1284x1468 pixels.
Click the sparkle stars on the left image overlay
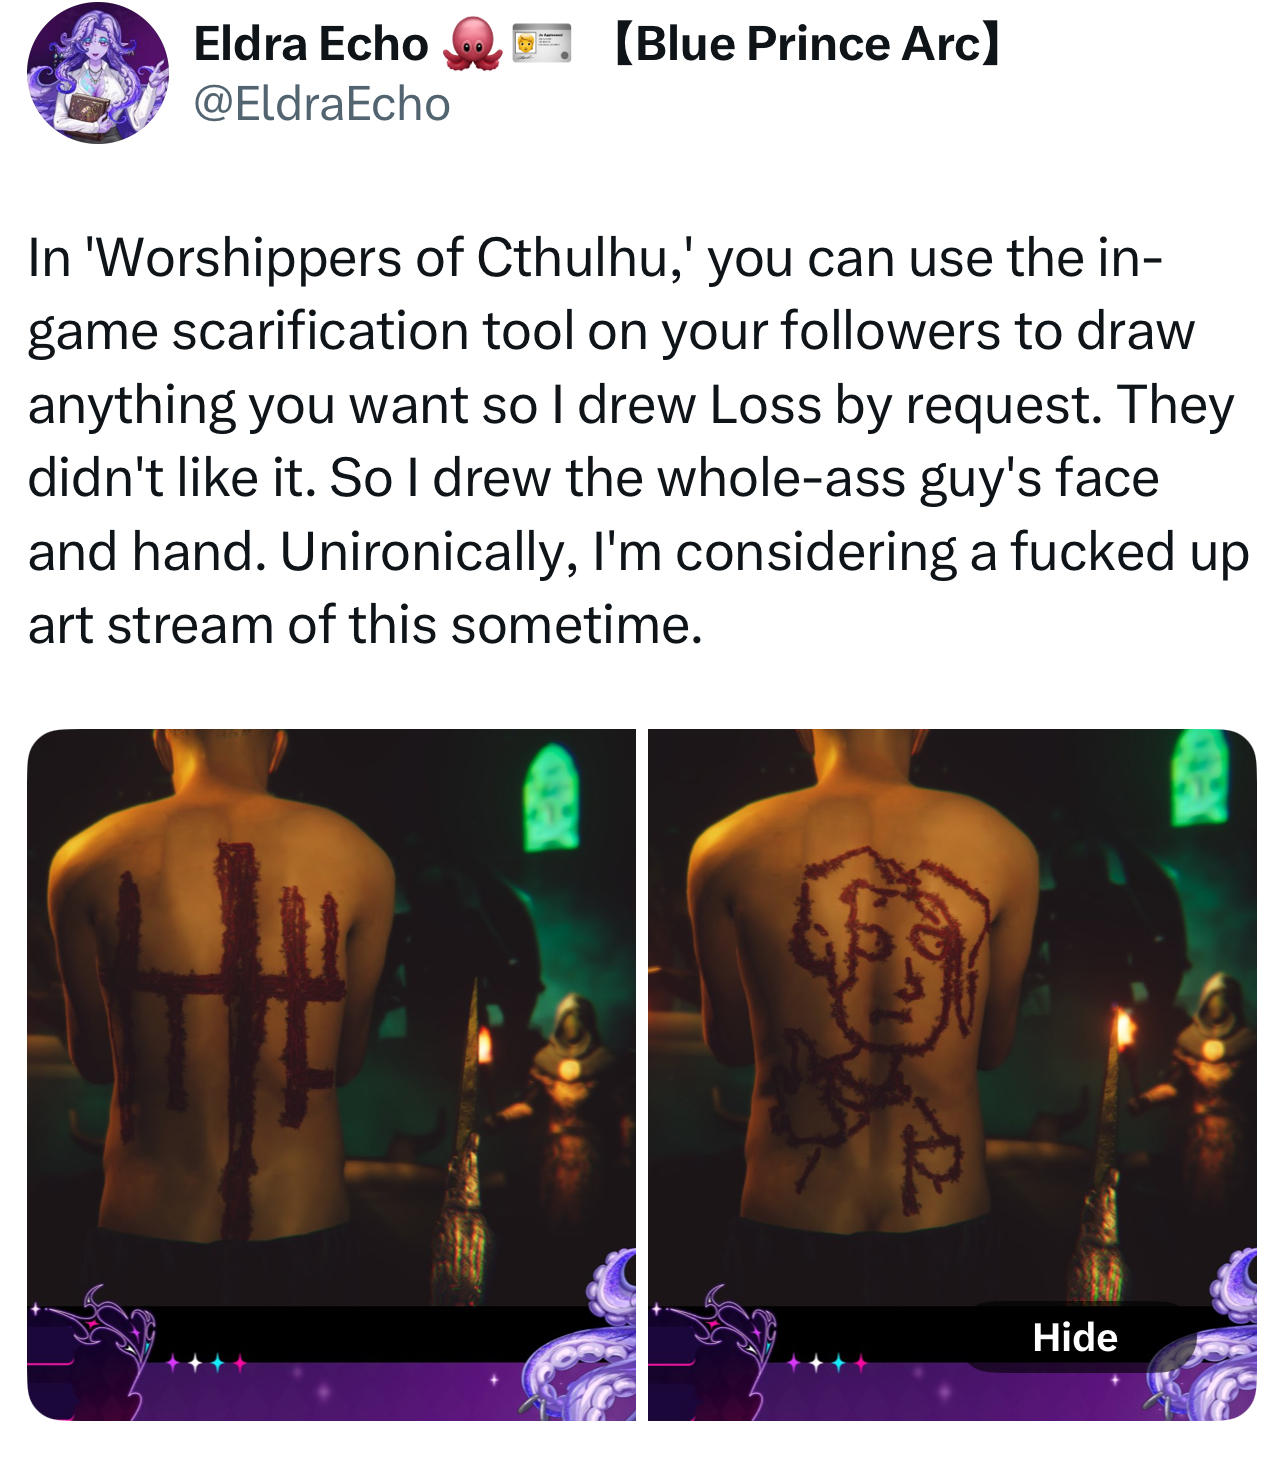204,1362
